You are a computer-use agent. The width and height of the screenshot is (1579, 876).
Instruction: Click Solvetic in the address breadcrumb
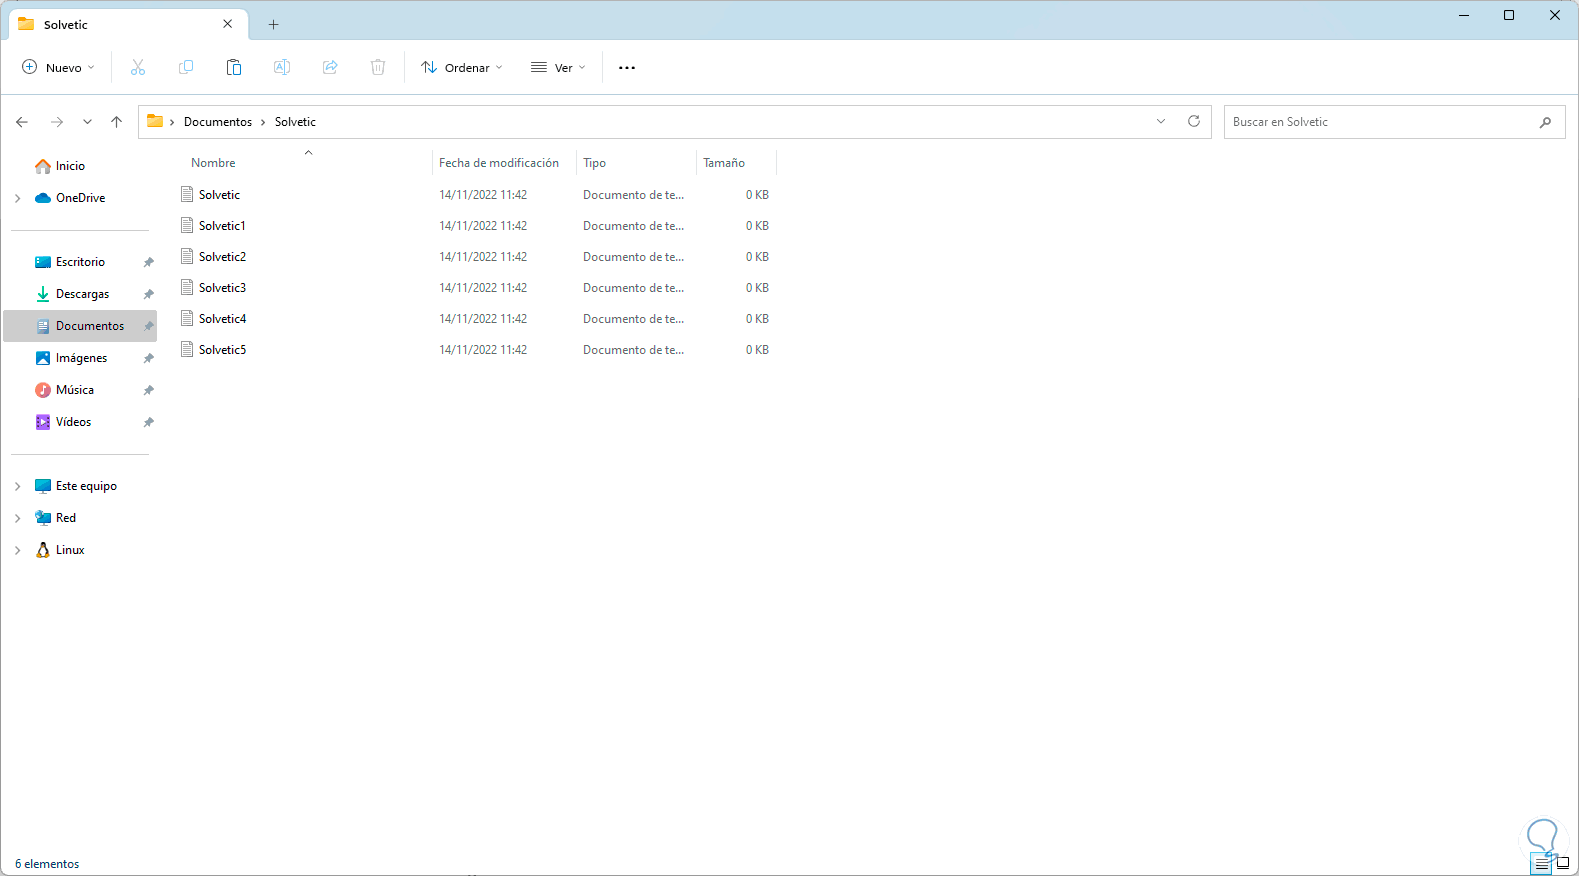(295, 122)
